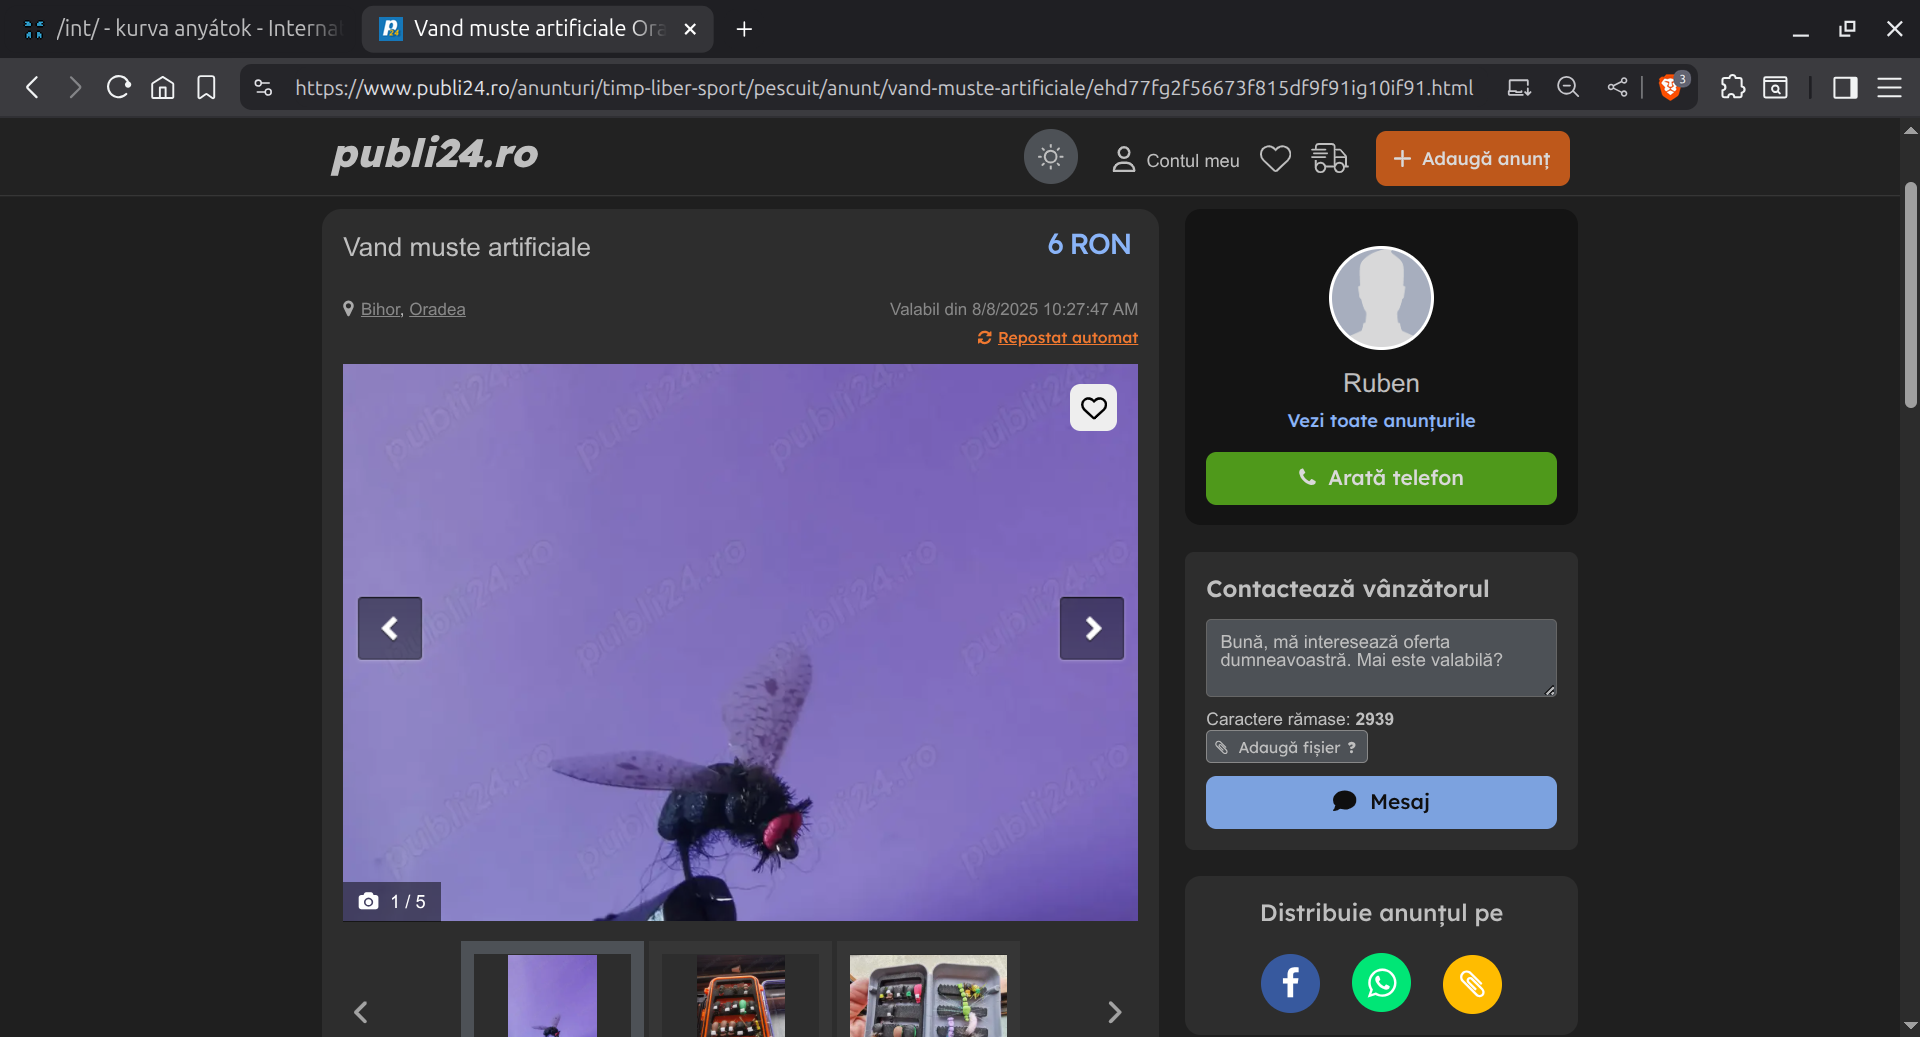Show previous photo in main gallery

pos(390,628)
